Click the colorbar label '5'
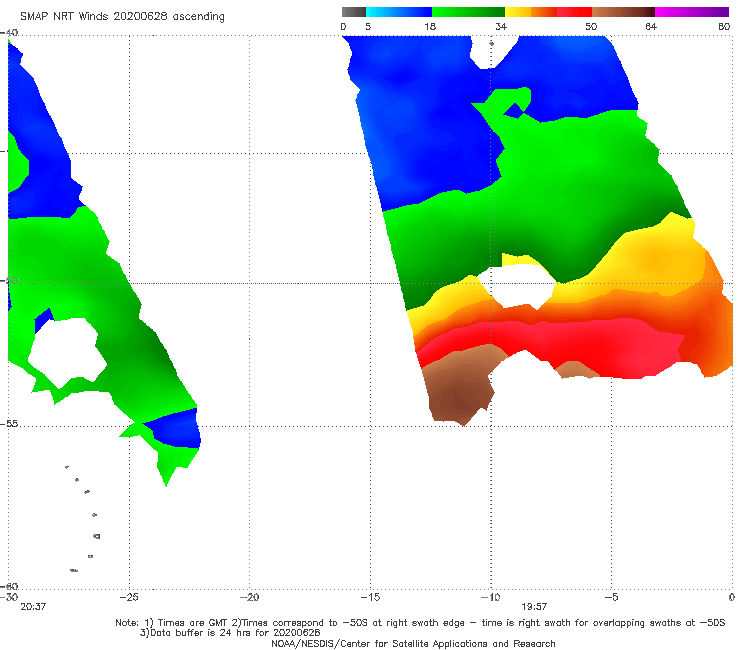 [x=368, y=27]
